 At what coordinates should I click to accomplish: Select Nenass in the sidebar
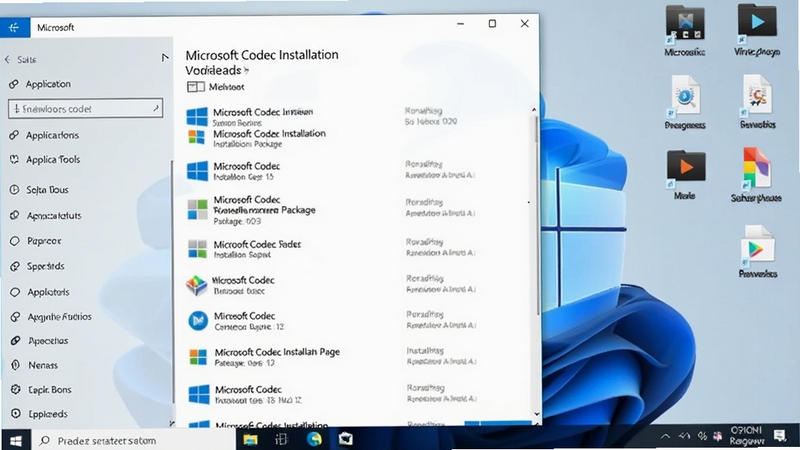[43, 365]
